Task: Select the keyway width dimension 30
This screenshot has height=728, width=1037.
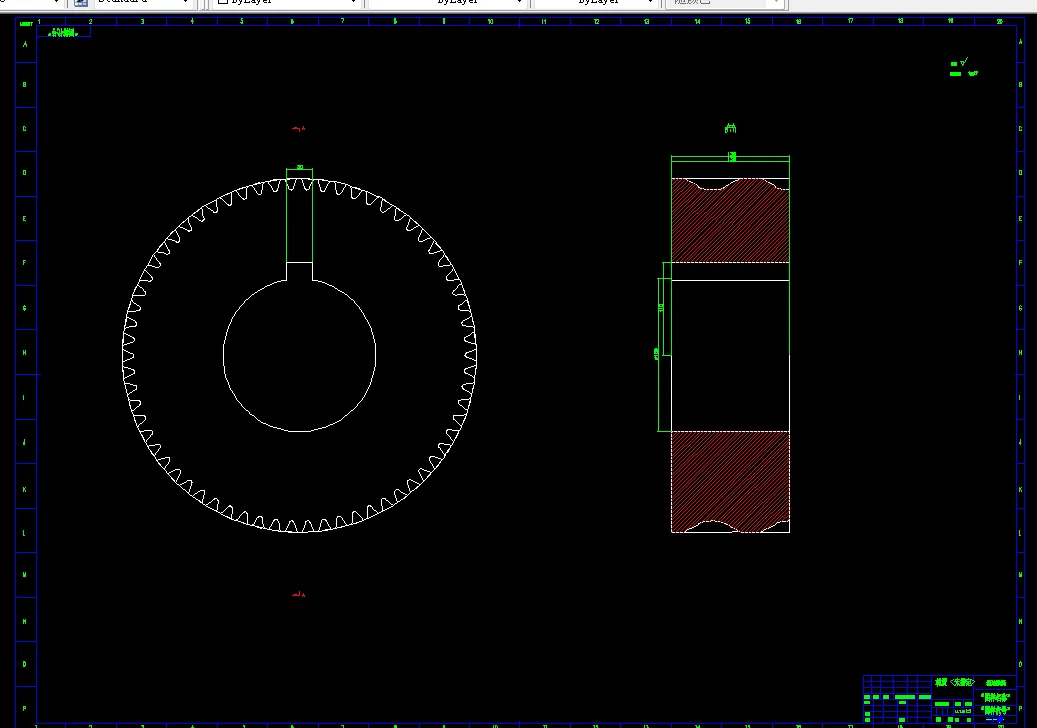Action: tap(300, 167)
